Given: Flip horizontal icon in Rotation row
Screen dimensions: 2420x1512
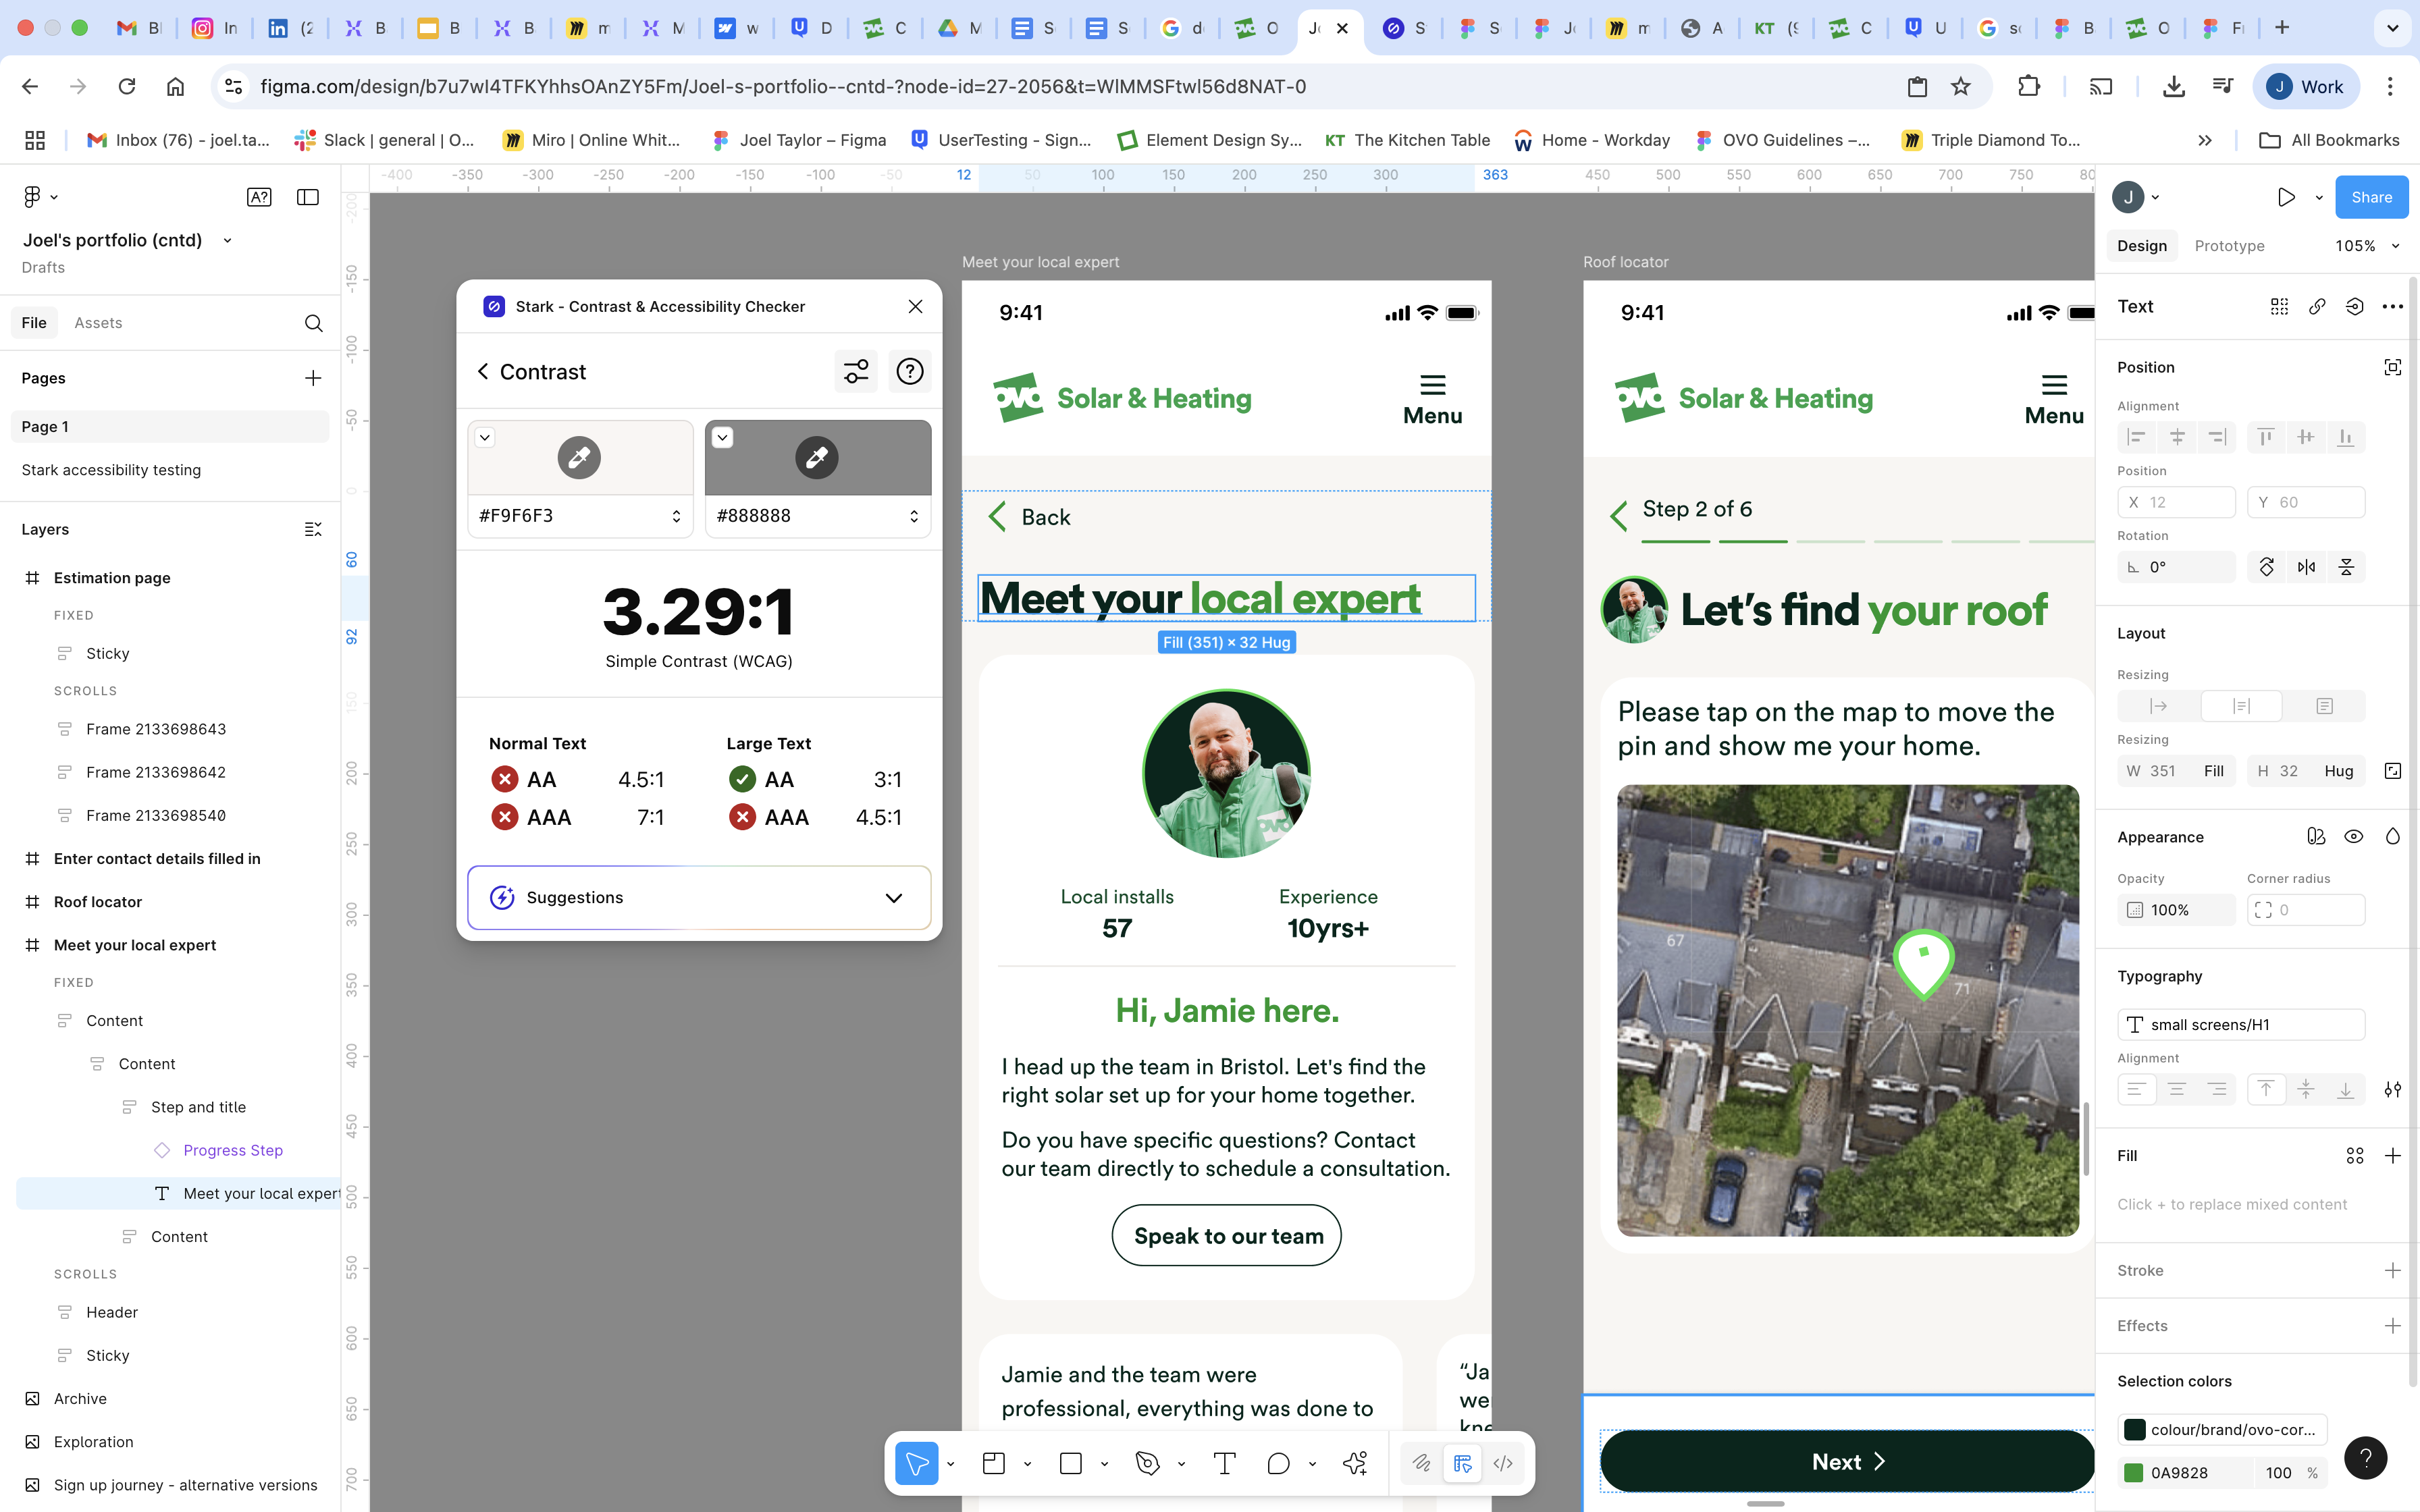Looking at the screenshot, I should pos(2306,567).
